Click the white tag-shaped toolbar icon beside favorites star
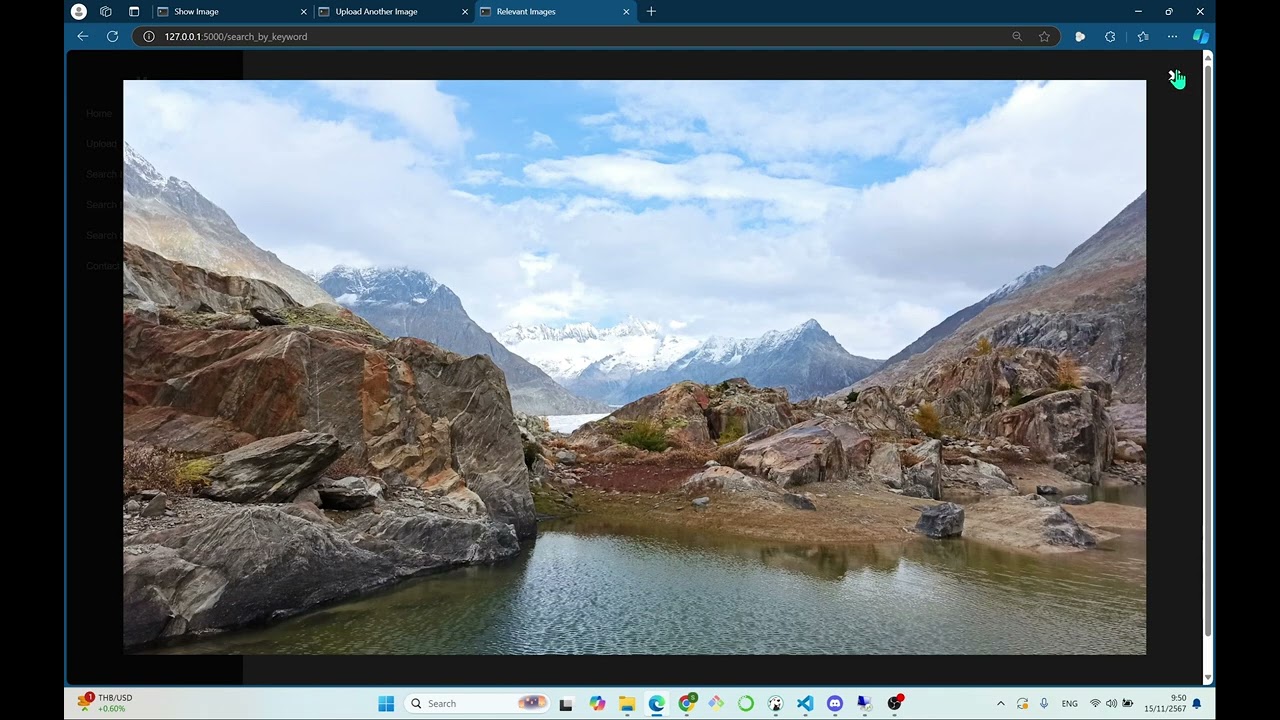This screenshot has height=720, width=1280. [x=1080, y=36]
